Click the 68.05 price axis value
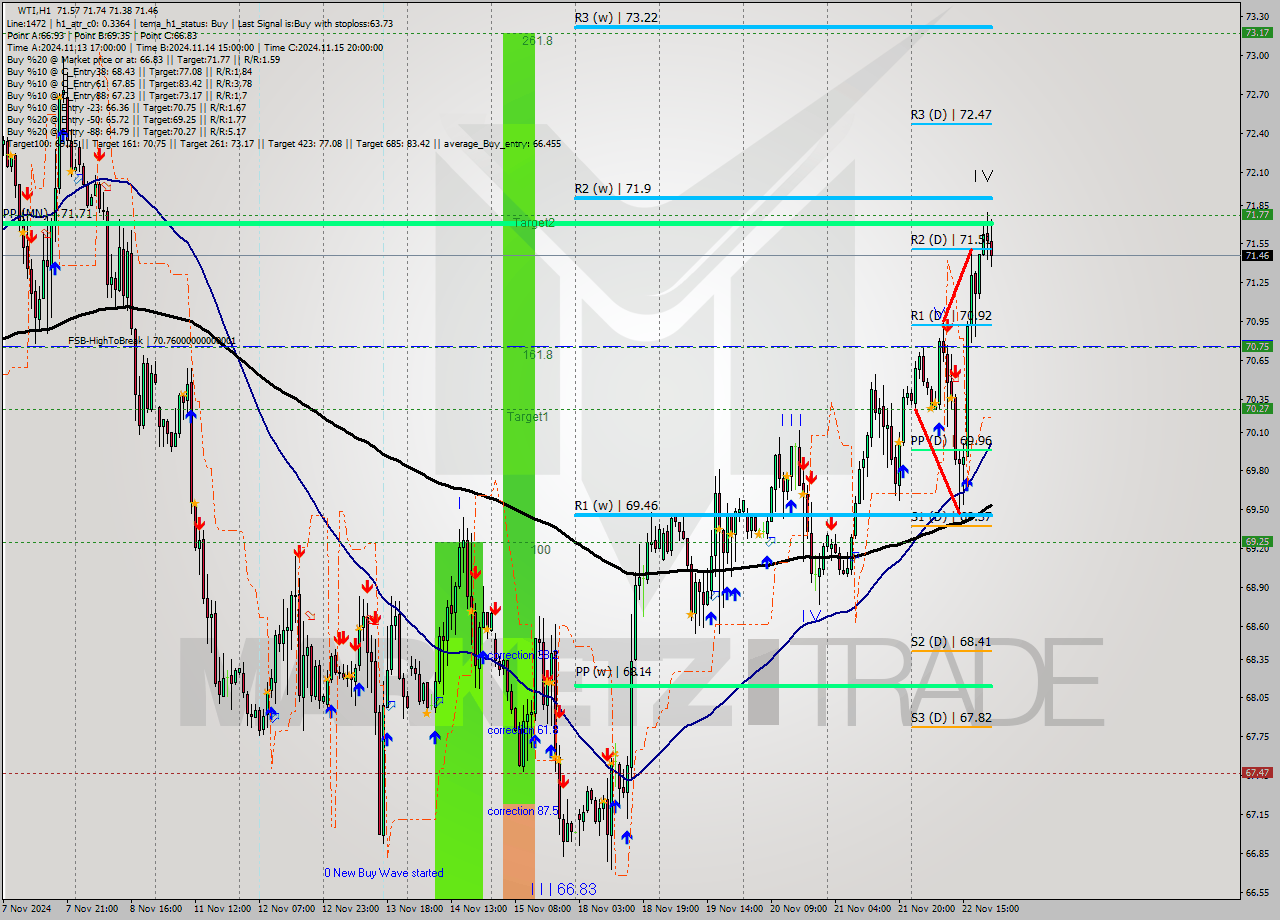Image resolution: width=1280 pixels, height=920 pixels. tap(1257, 698)
